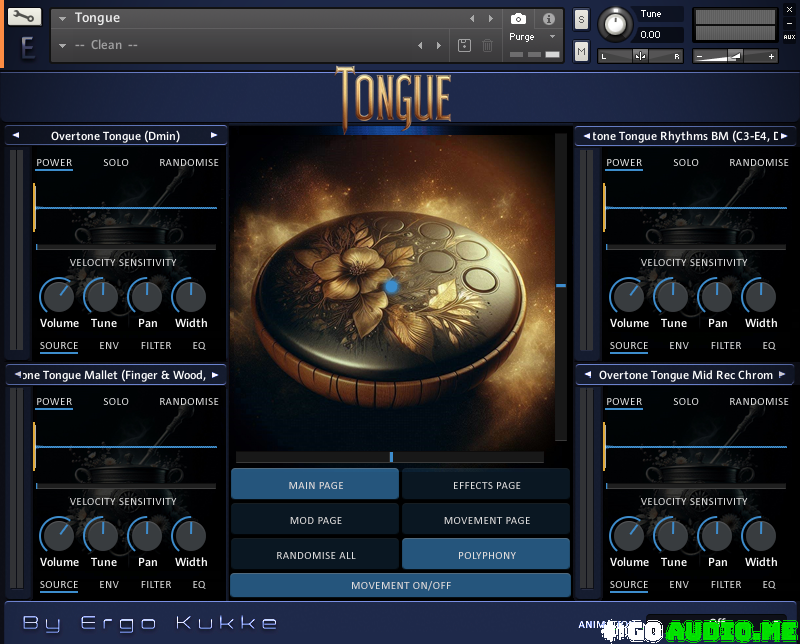This screenshot has height=644, width=800.
Task: Click the Tune knob in the header
Action: pyautogui.click(x=616, y=23)
